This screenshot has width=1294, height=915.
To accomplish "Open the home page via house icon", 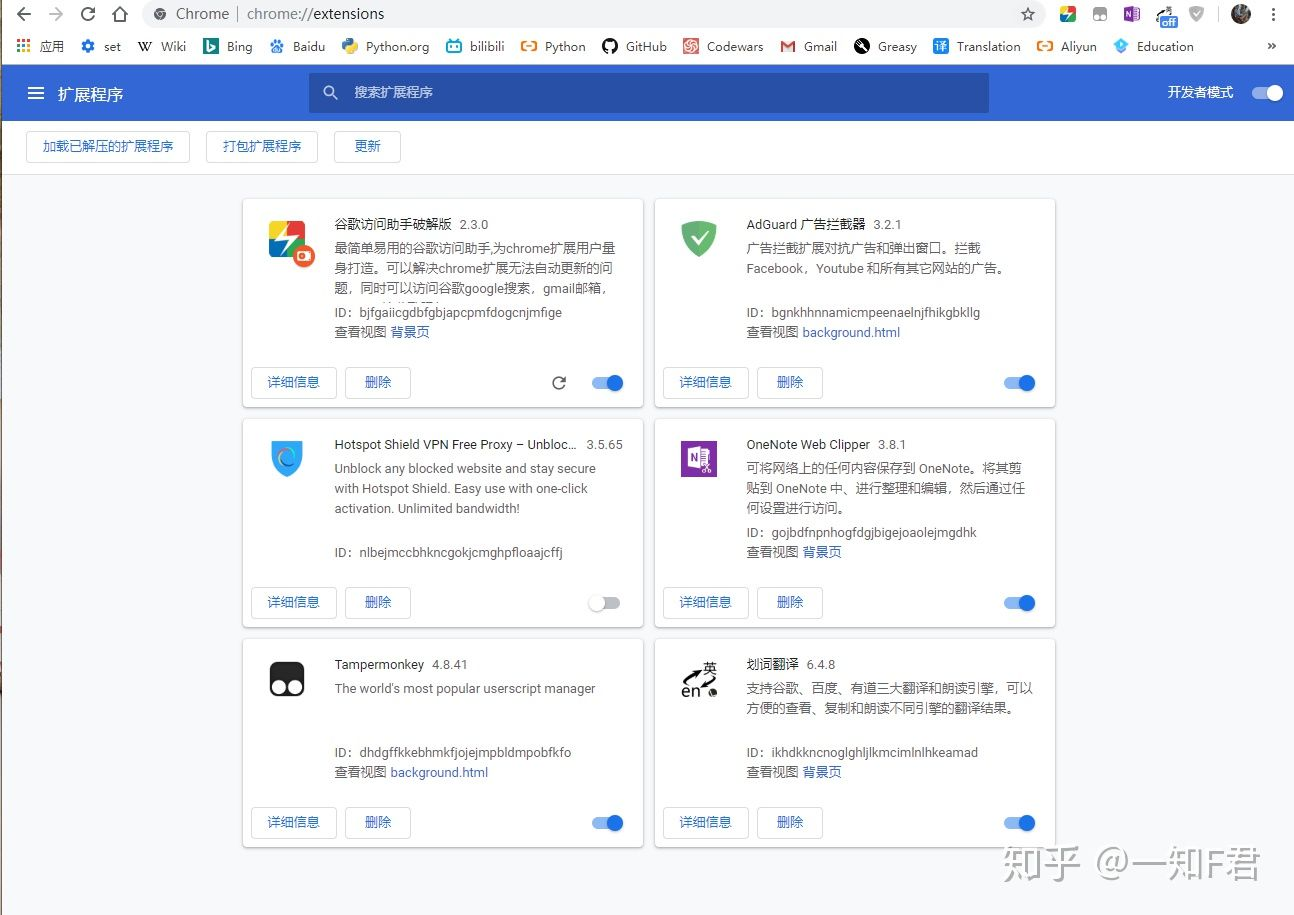I will (x=120, y=14).
